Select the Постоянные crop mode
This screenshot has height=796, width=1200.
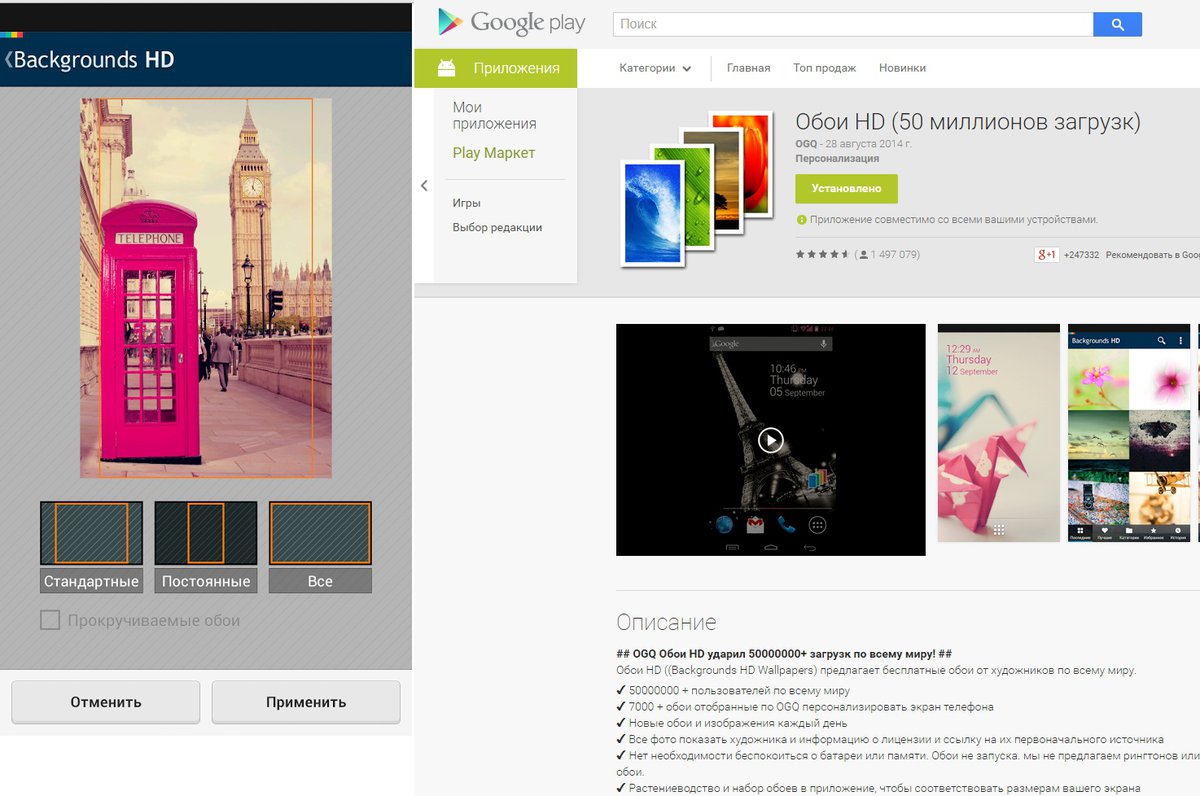tap(205, 545)
